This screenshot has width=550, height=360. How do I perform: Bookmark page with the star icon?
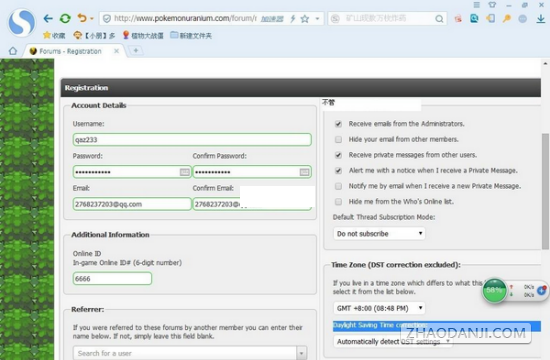(305, 19)
